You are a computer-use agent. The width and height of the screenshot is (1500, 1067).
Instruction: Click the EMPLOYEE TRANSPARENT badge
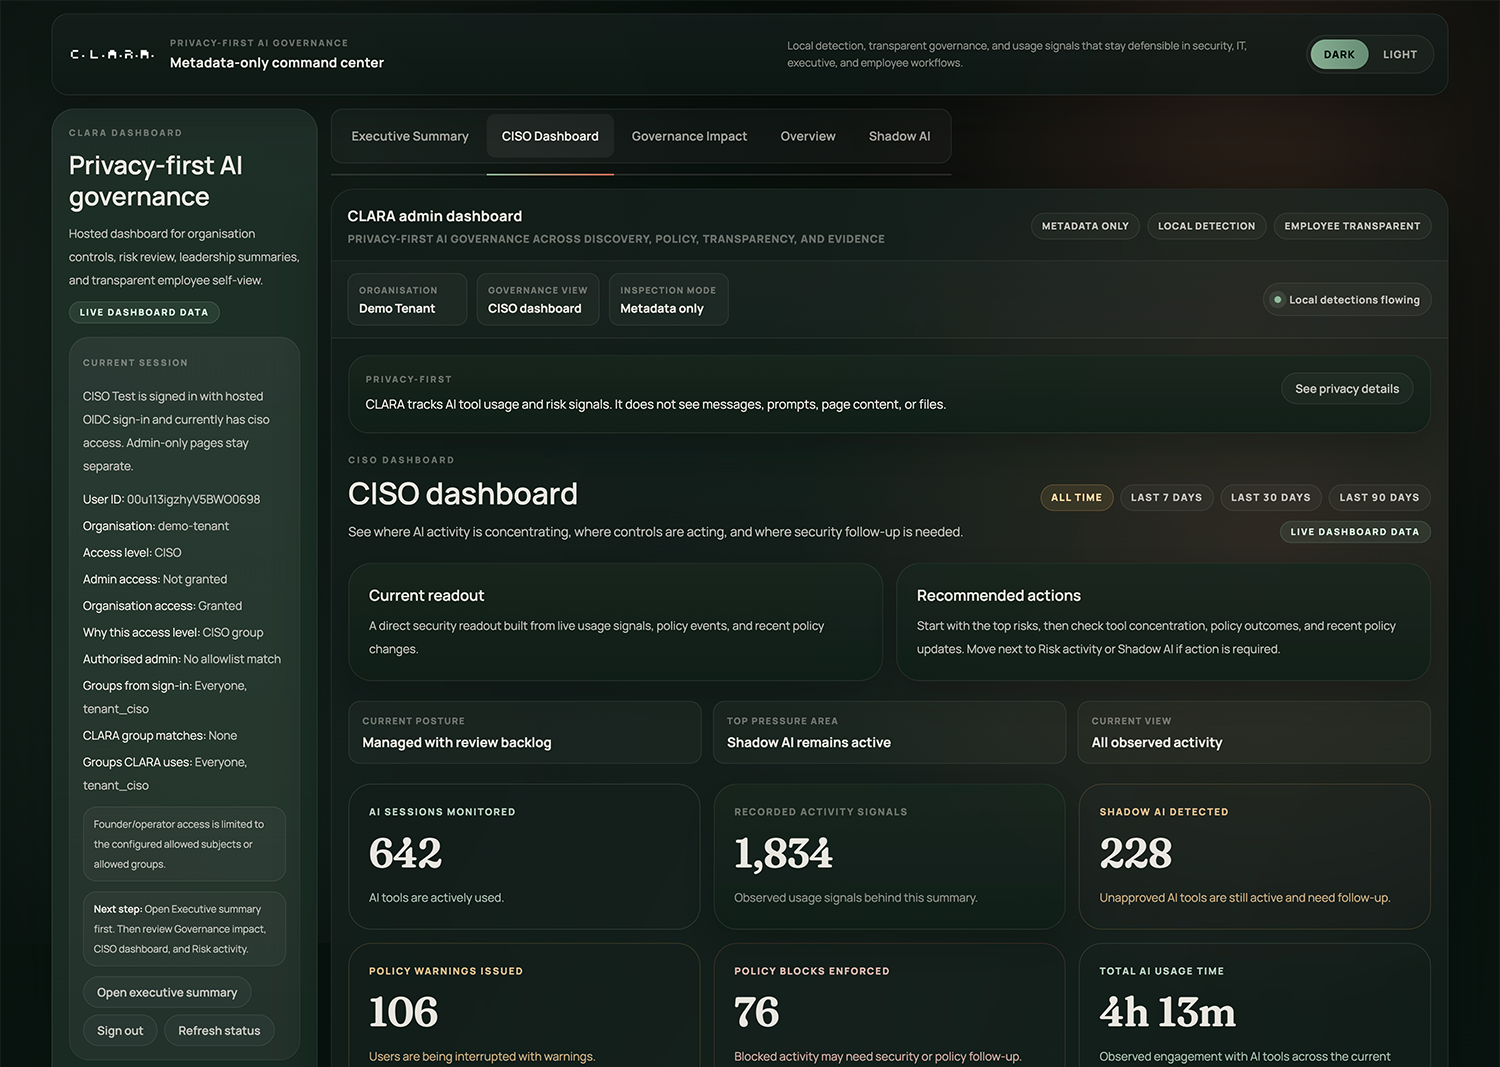1352,226
